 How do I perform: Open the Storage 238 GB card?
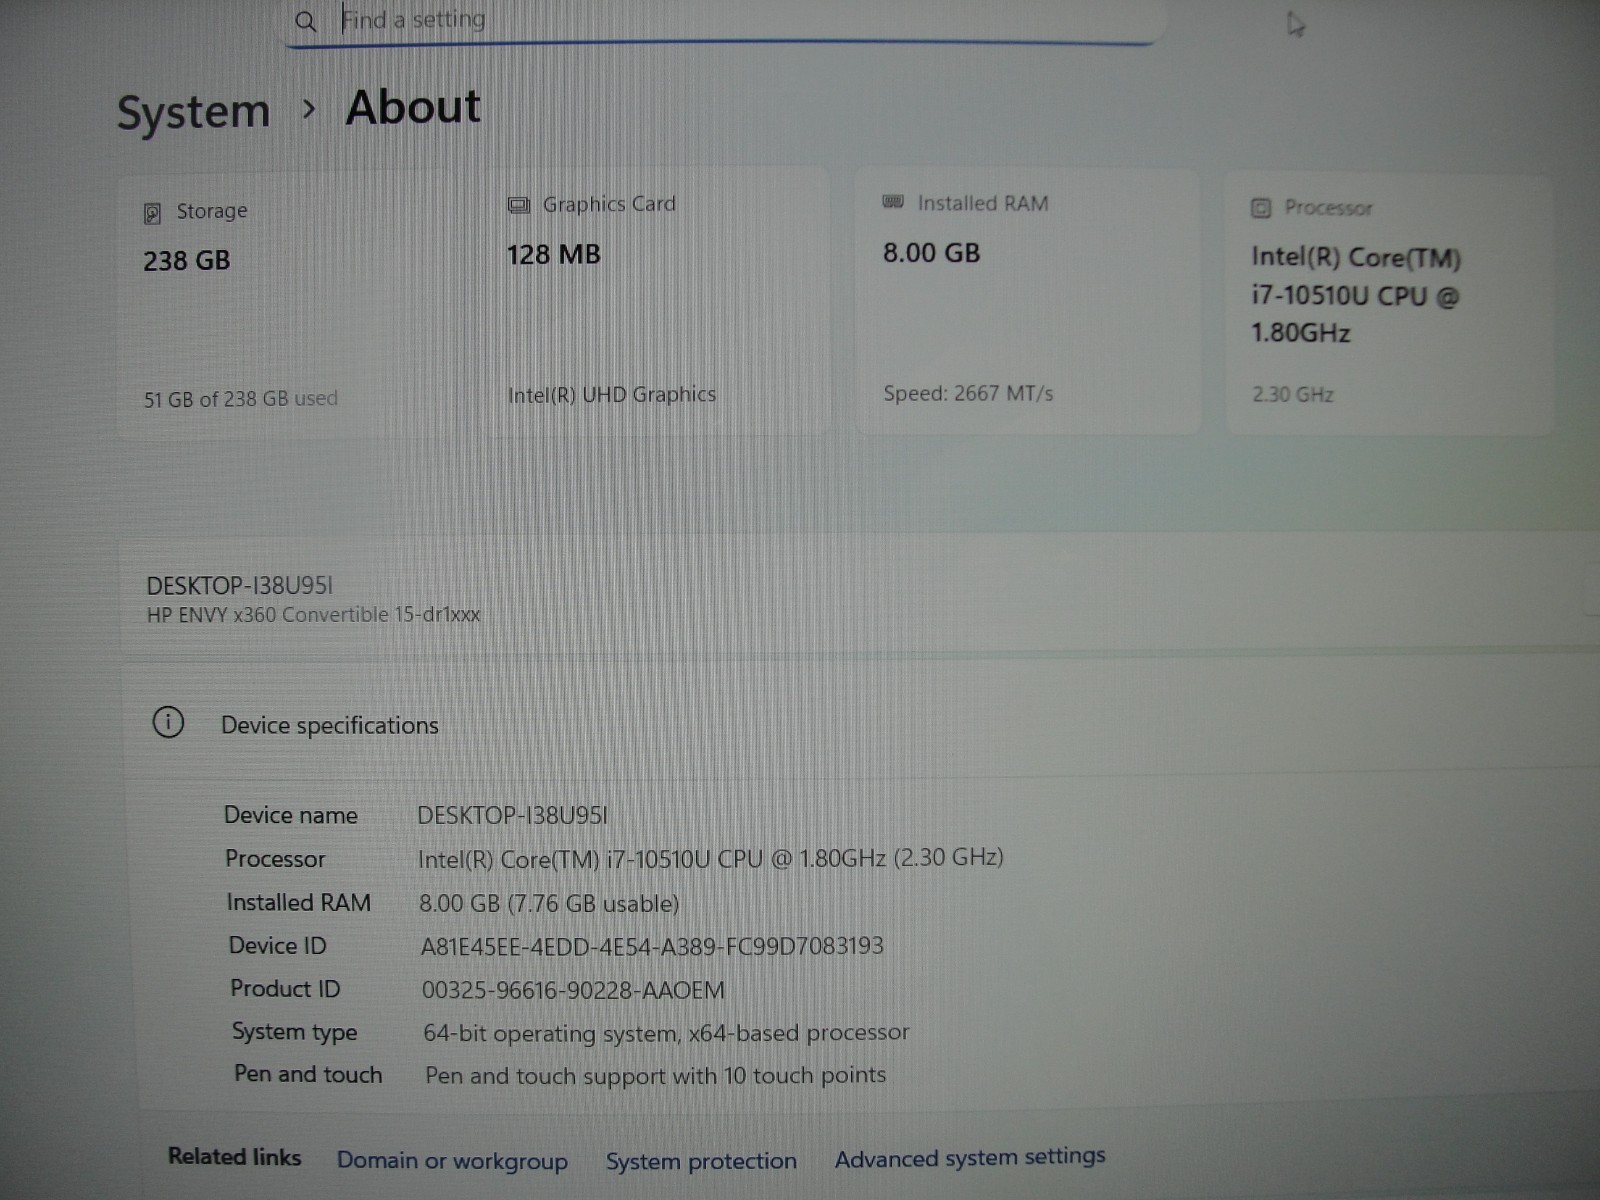287,308
